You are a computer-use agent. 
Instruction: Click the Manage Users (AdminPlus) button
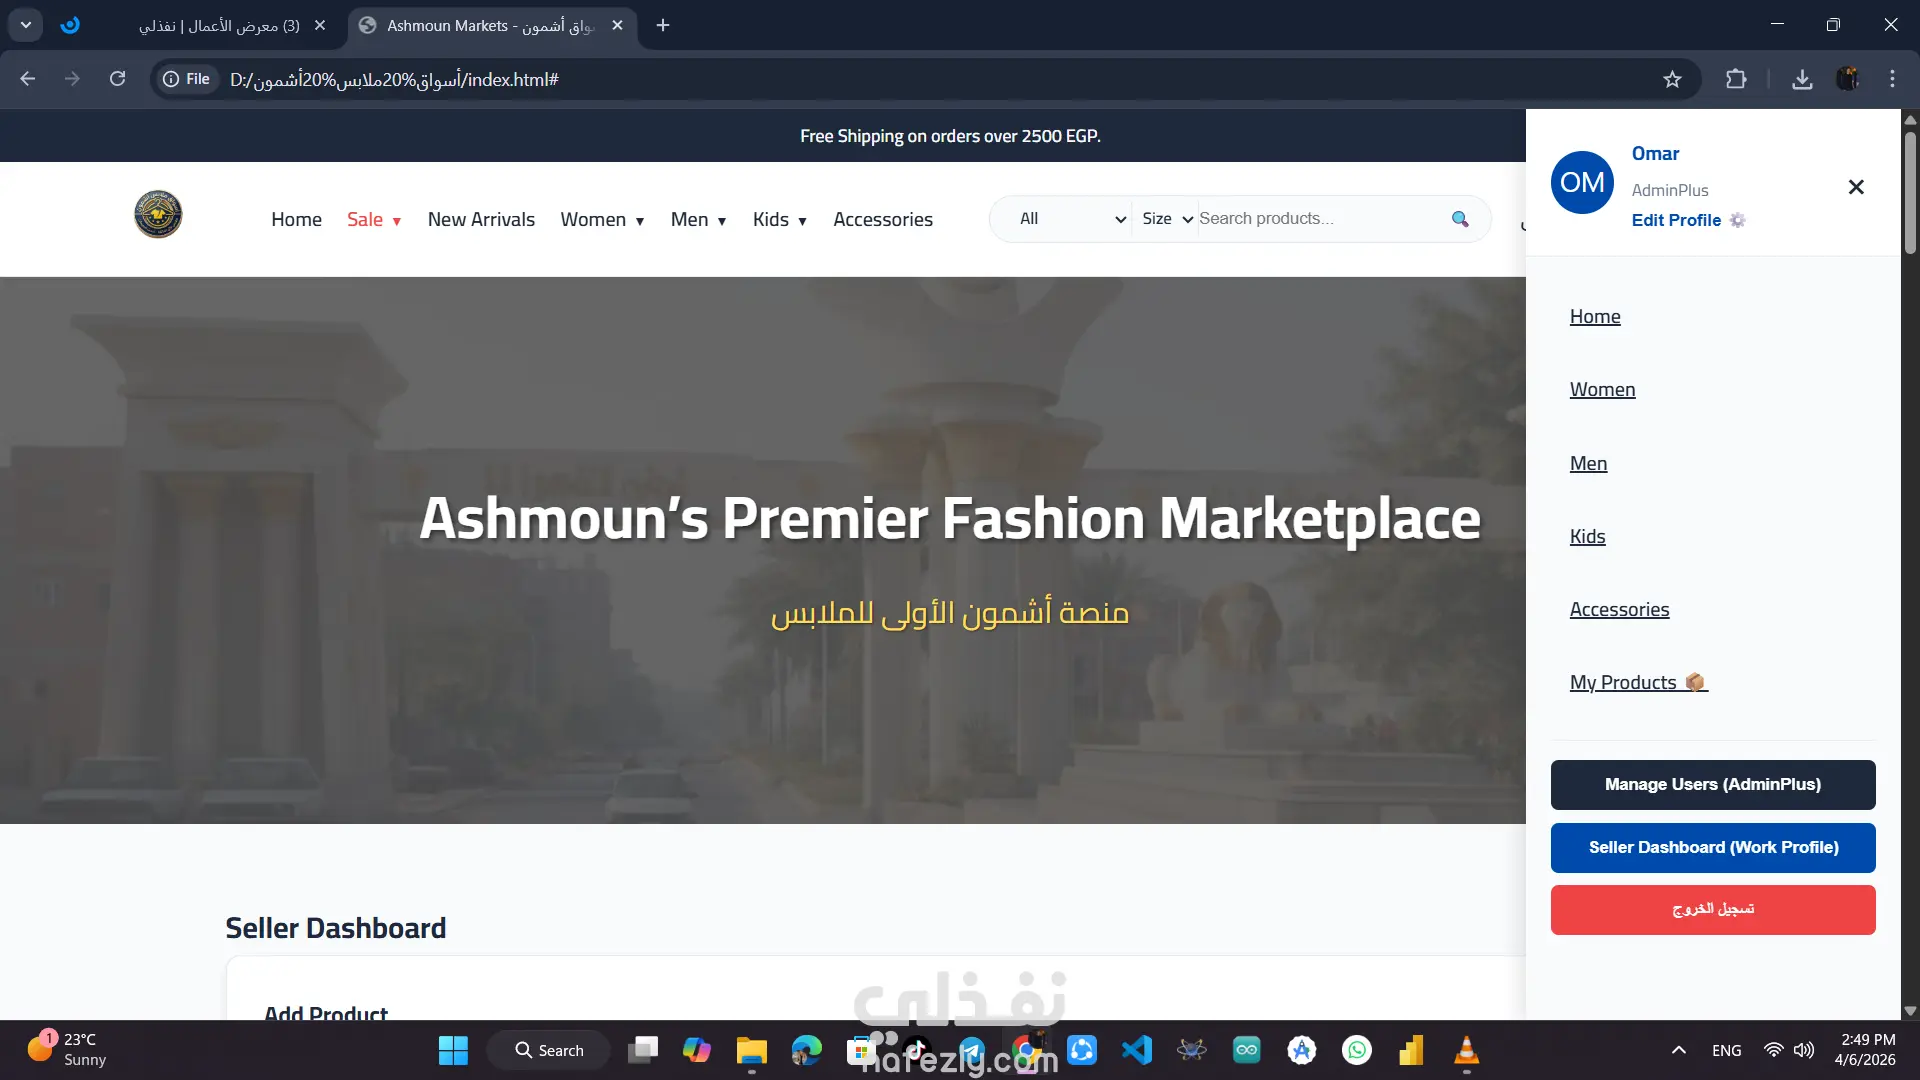click(1712, 785)
